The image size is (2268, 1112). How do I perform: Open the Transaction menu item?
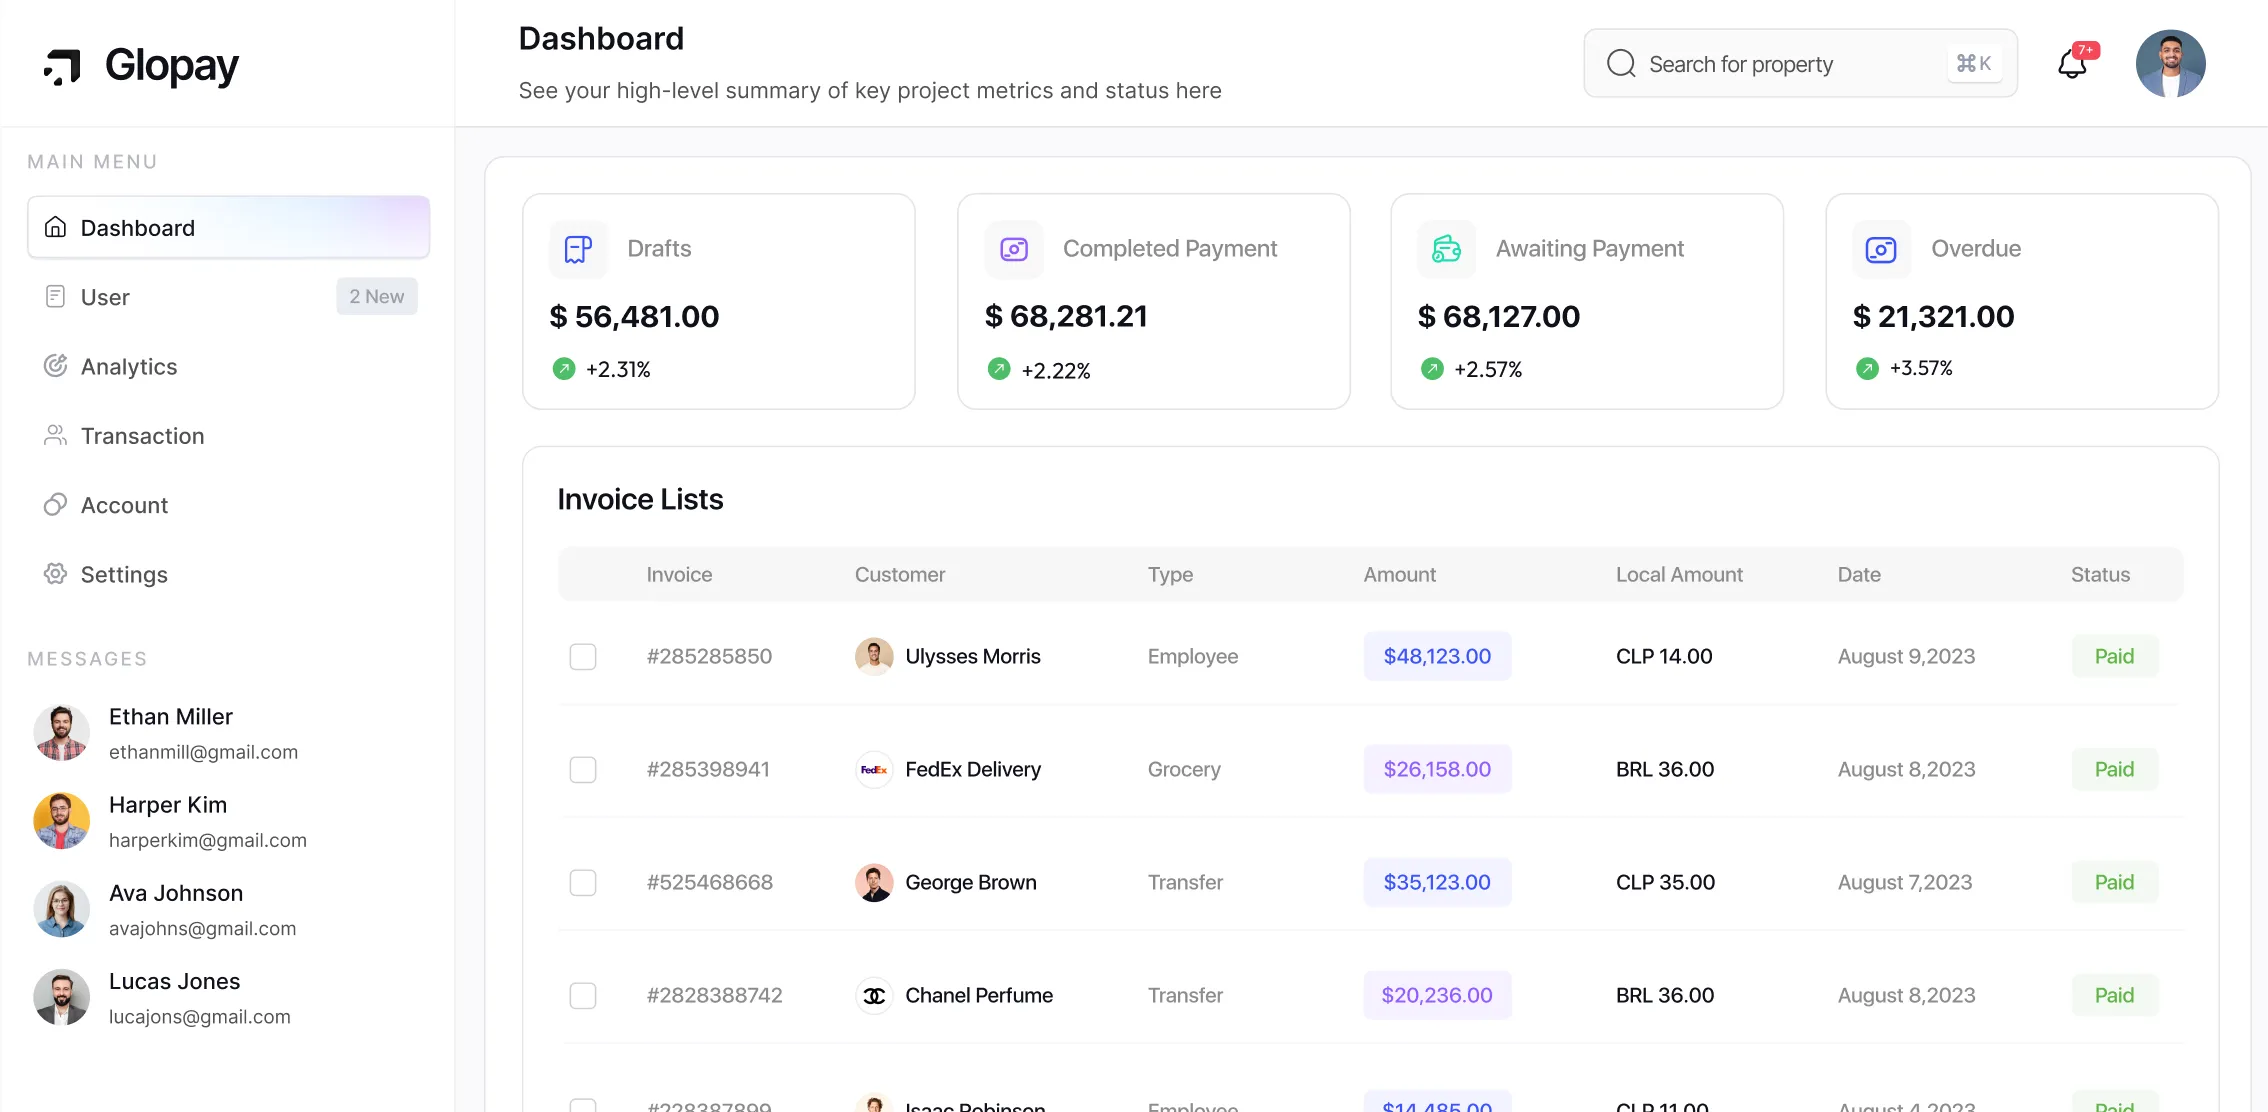point(142,436)
